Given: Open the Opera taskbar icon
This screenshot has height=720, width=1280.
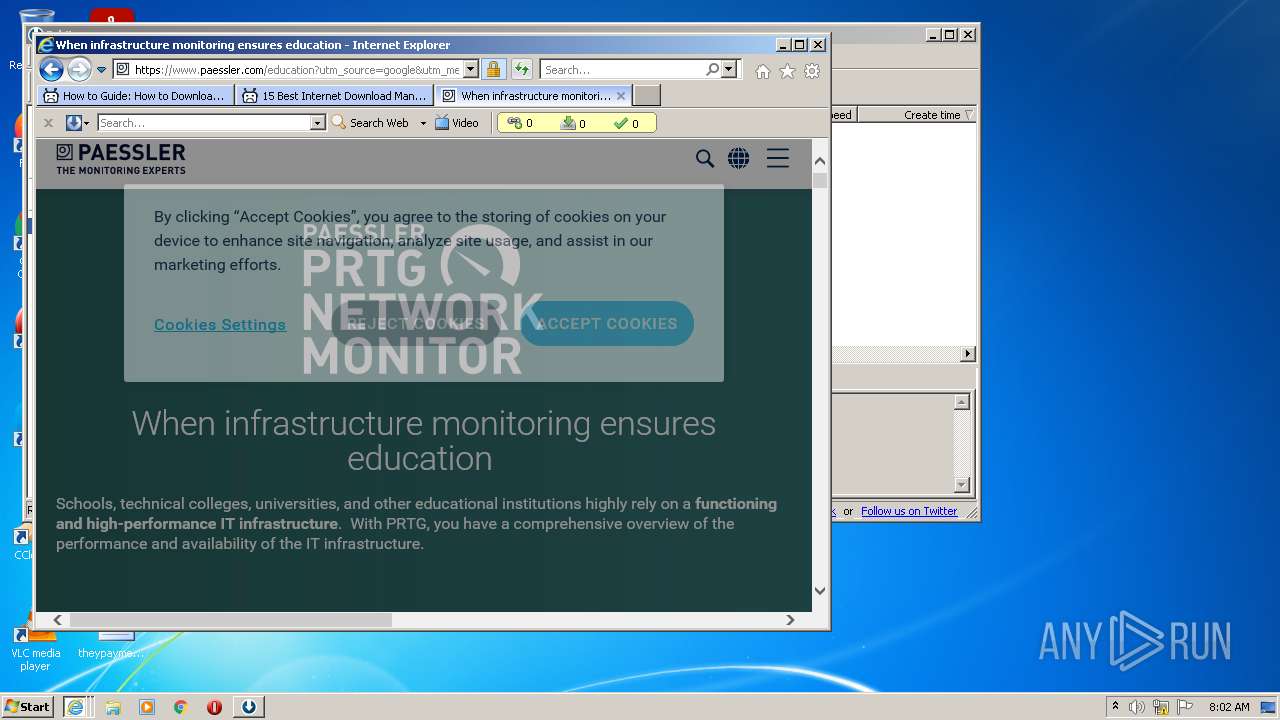Looking at the screenshot, I should tap(214, 707).
